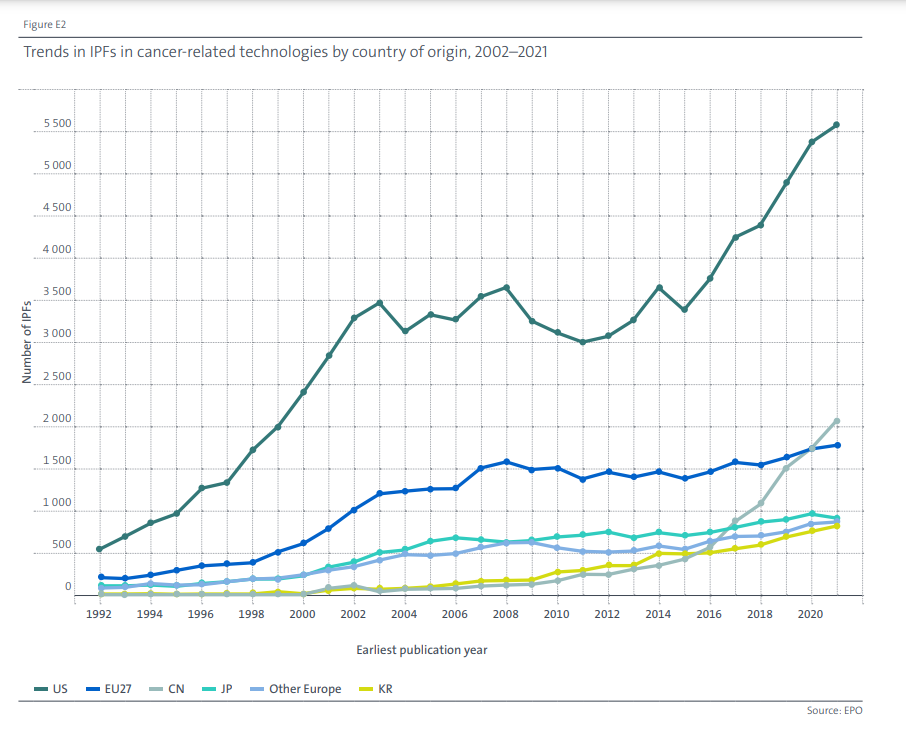The image size is (906, 732).
Task: Click the 3 500 y-axis label
Action: 57,291
